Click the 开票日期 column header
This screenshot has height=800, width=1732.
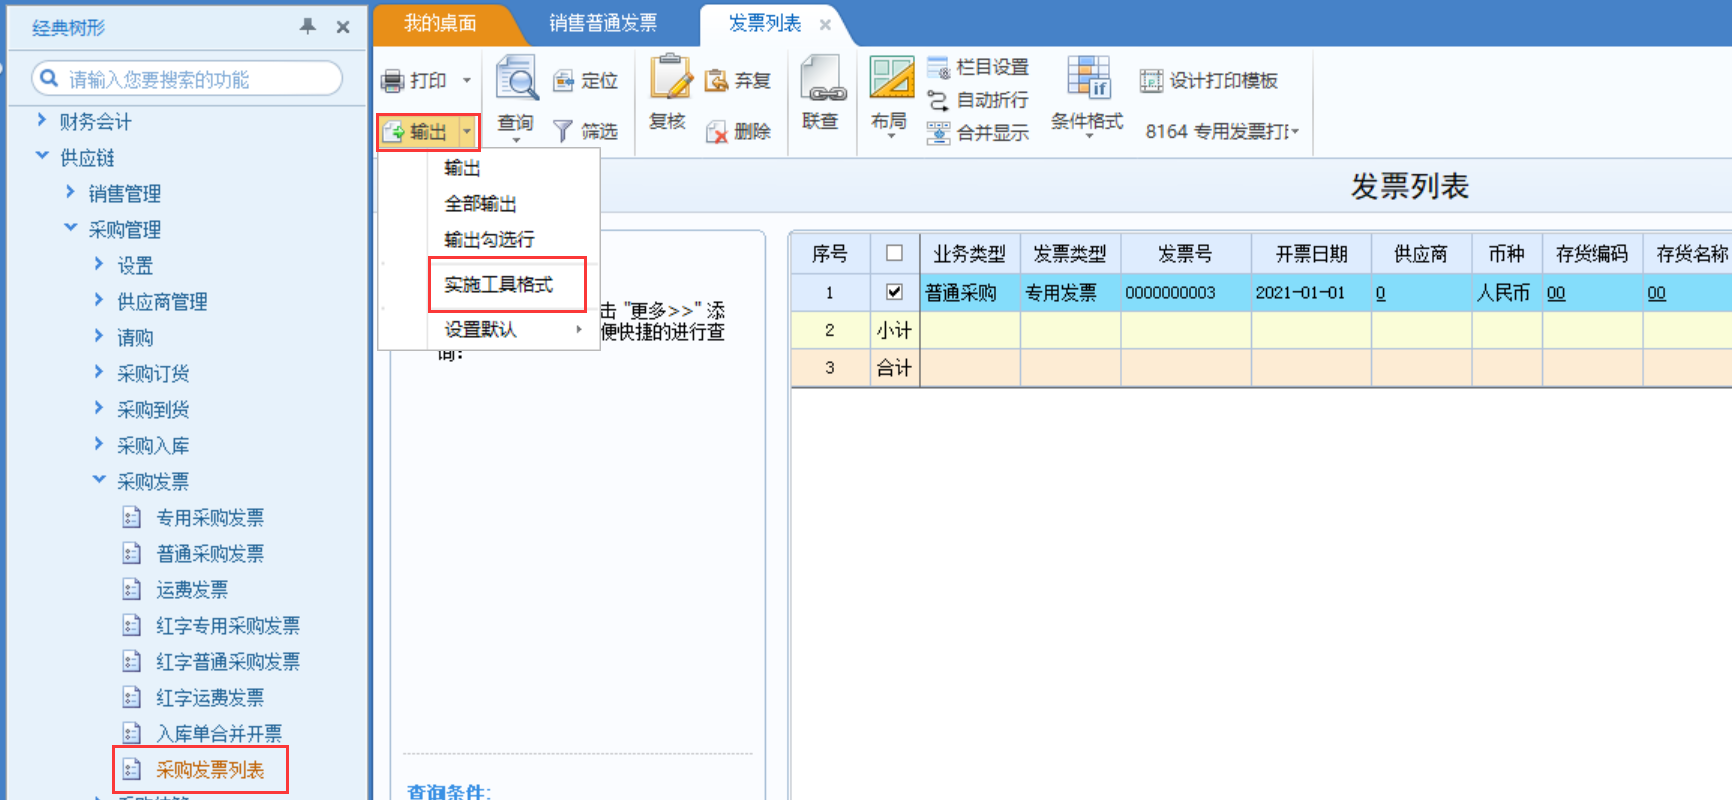[x=1312, y=254]
